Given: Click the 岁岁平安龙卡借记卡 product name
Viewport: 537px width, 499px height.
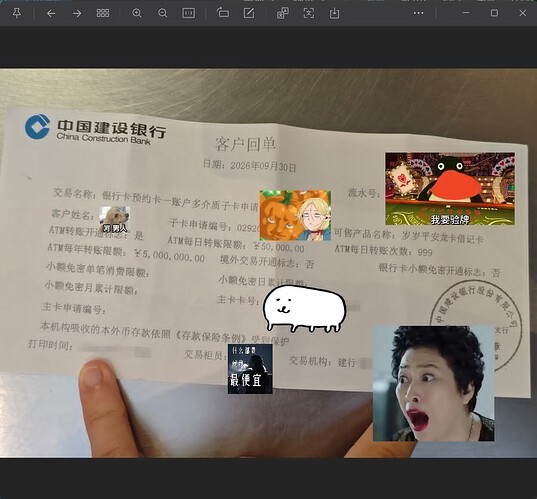Looking at the screenshot, I should pyautogui.click(x=442, y=237).
